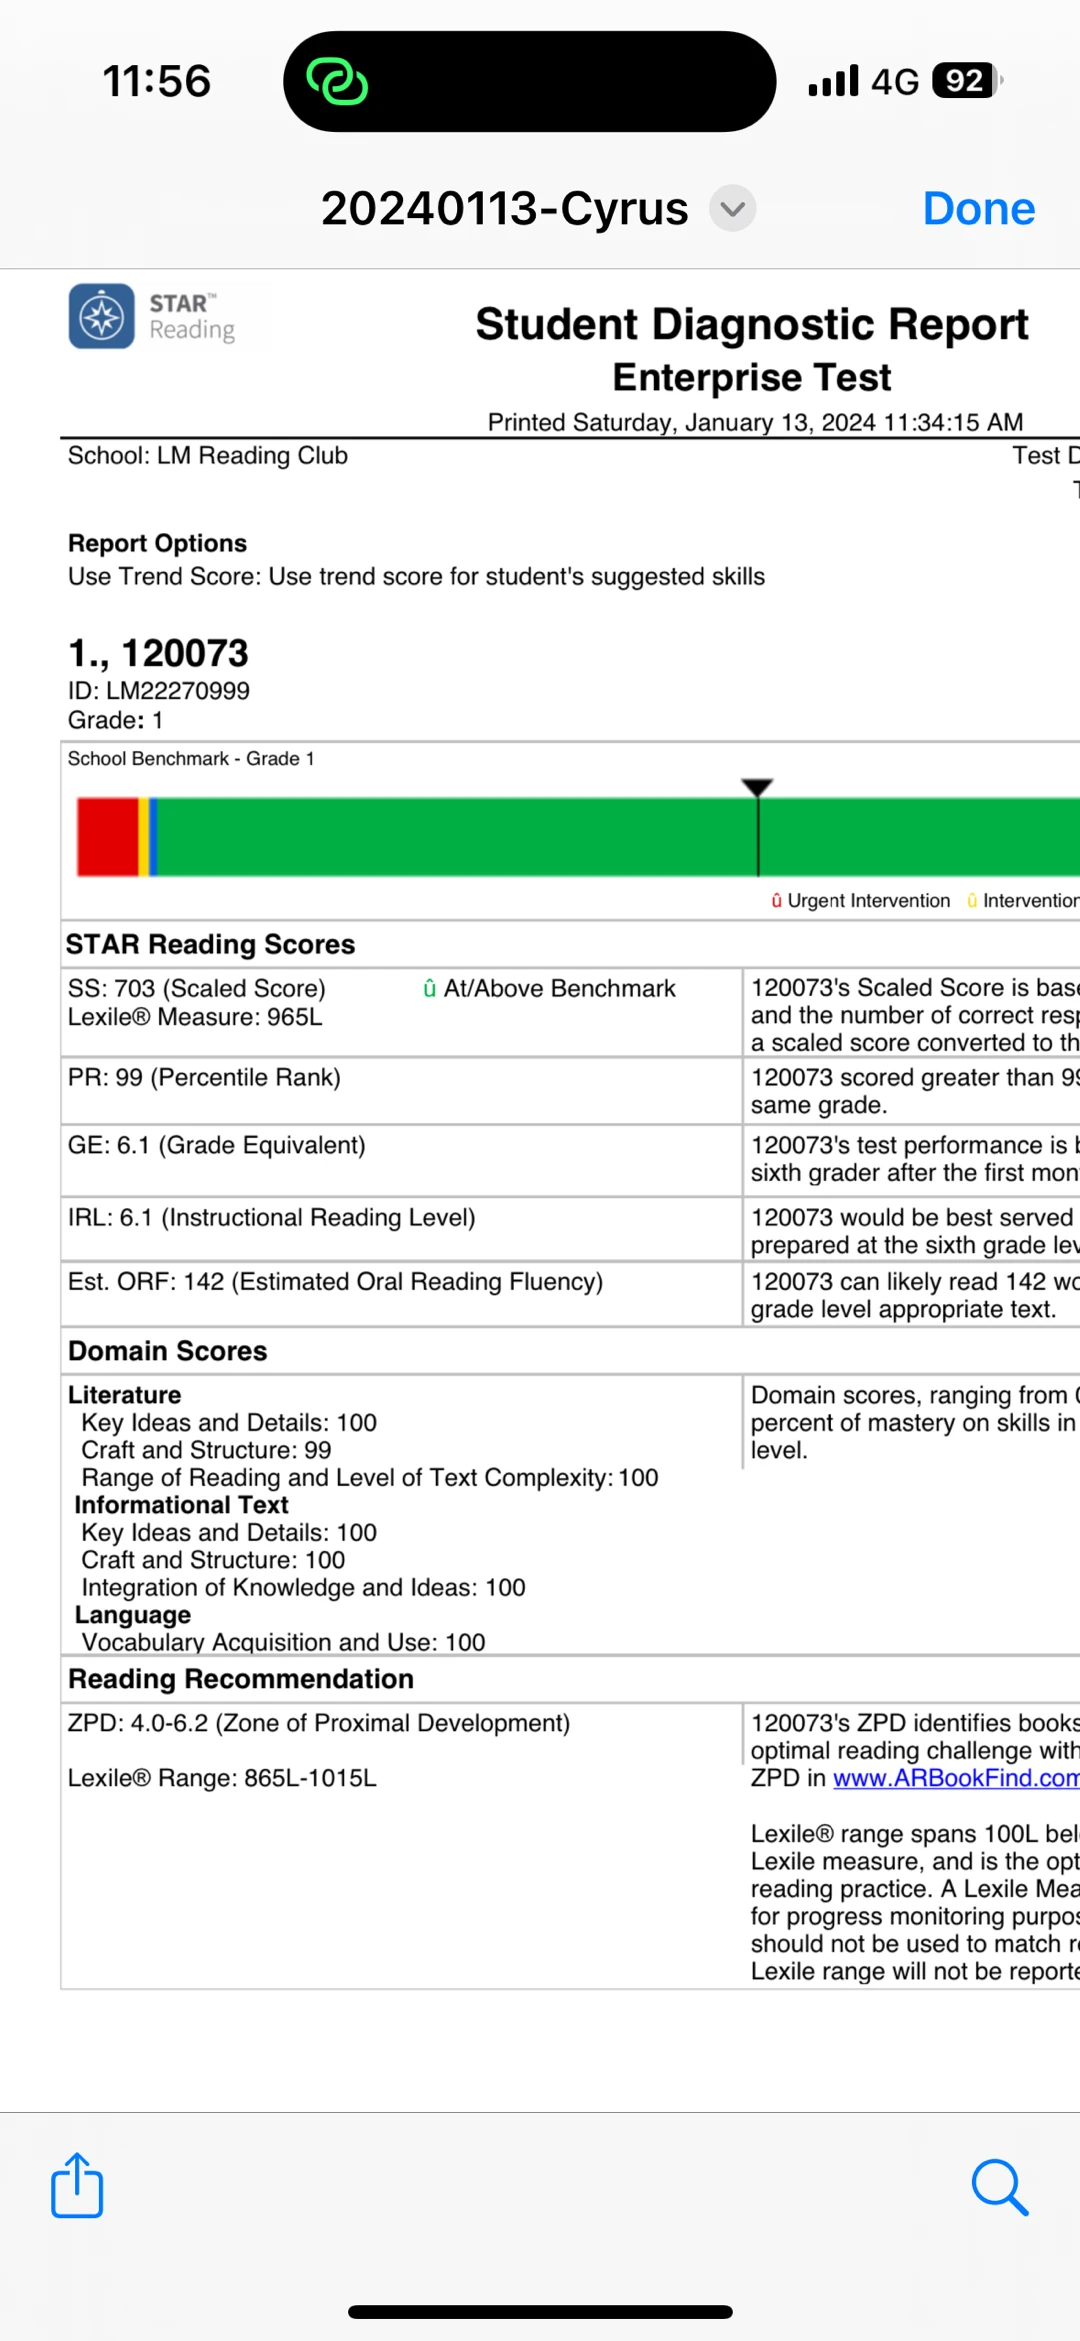
Task: Tap the red Urgent Intervention benchmark segment
Action: [107, 837]
